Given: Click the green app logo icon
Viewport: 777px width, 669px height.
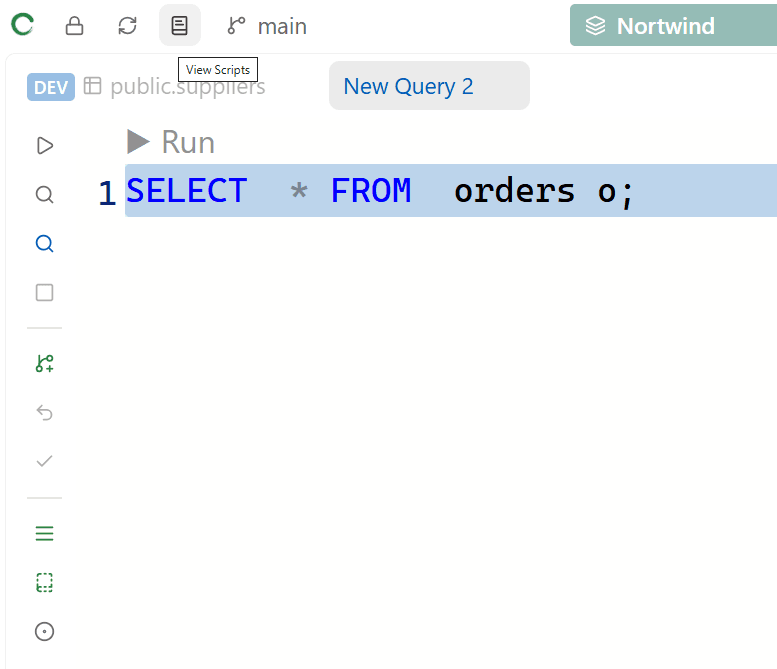Looking at the screenshot, I should 22,25.
